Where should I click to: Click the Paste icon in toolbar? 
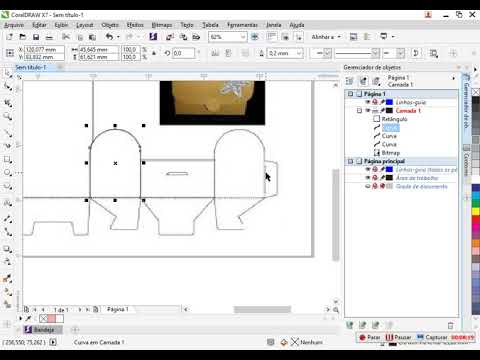pyautogui.click(x=92, y=37)
